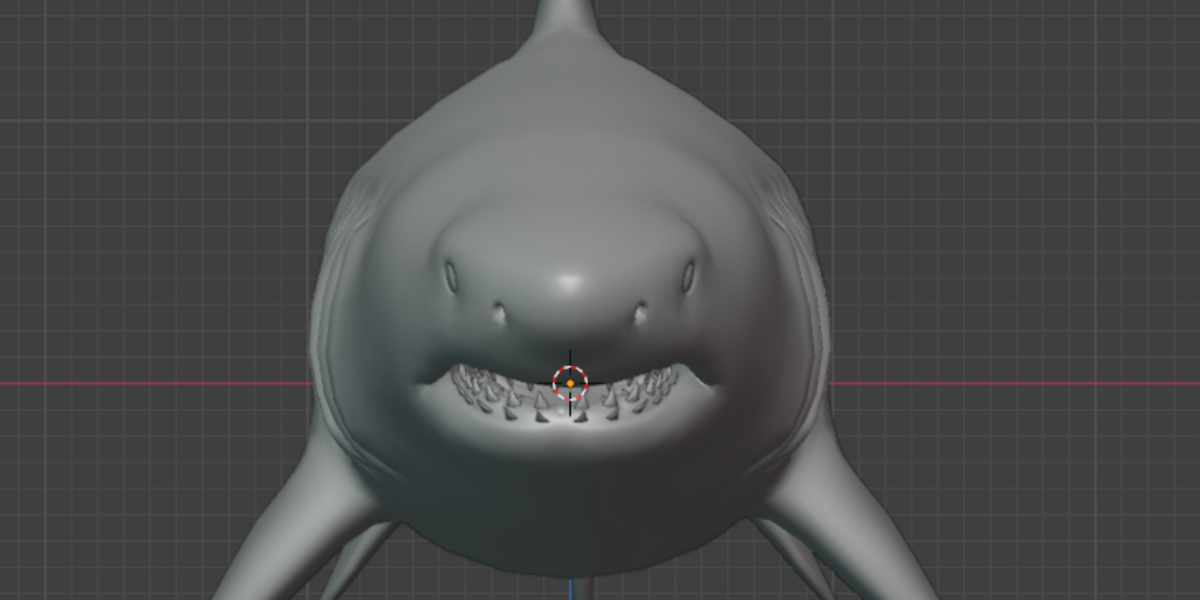Select the orange object origin dot
1200x600 pixels.
[x=570, y=383]
